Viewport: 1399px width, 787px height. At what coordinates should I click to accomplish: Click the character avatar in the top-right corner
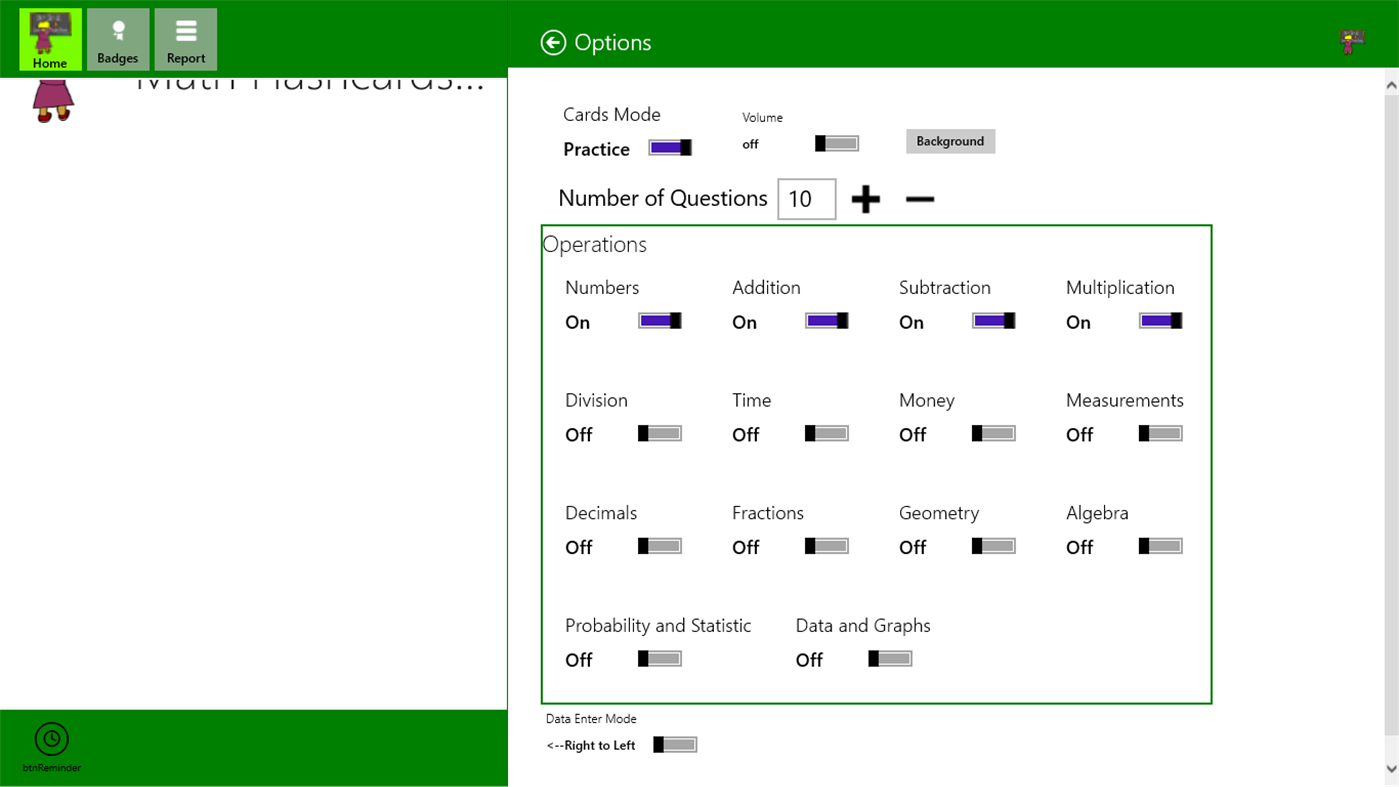pos(1352,40)
